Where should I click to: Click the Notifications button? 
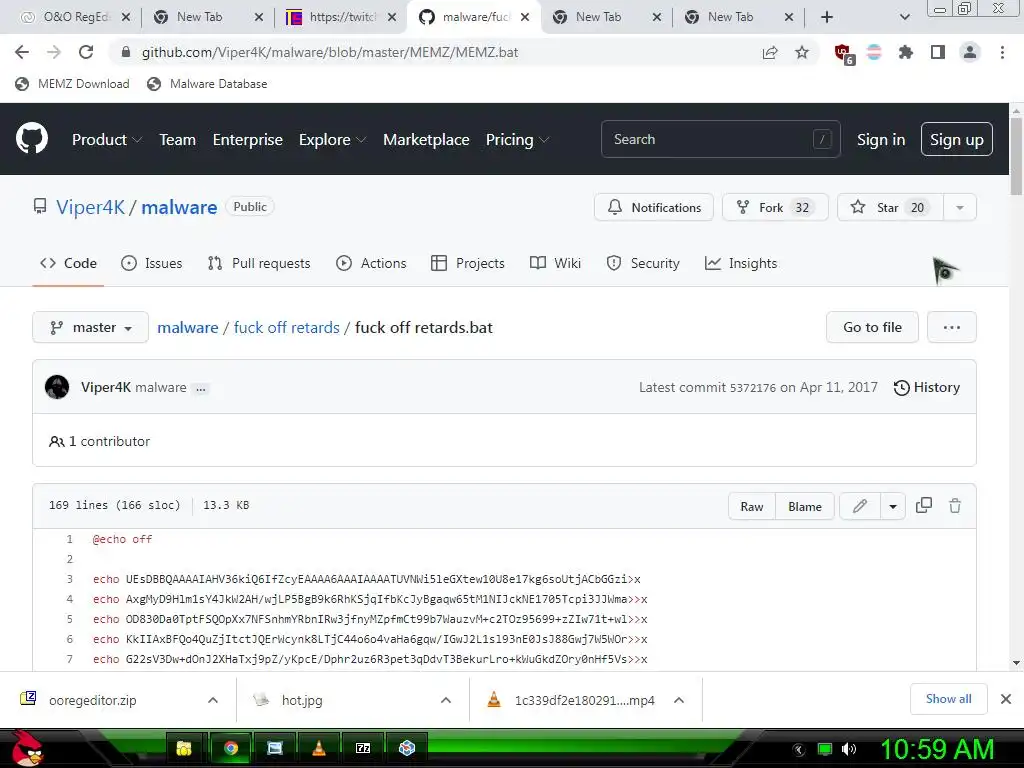click(x=654, y=208)
